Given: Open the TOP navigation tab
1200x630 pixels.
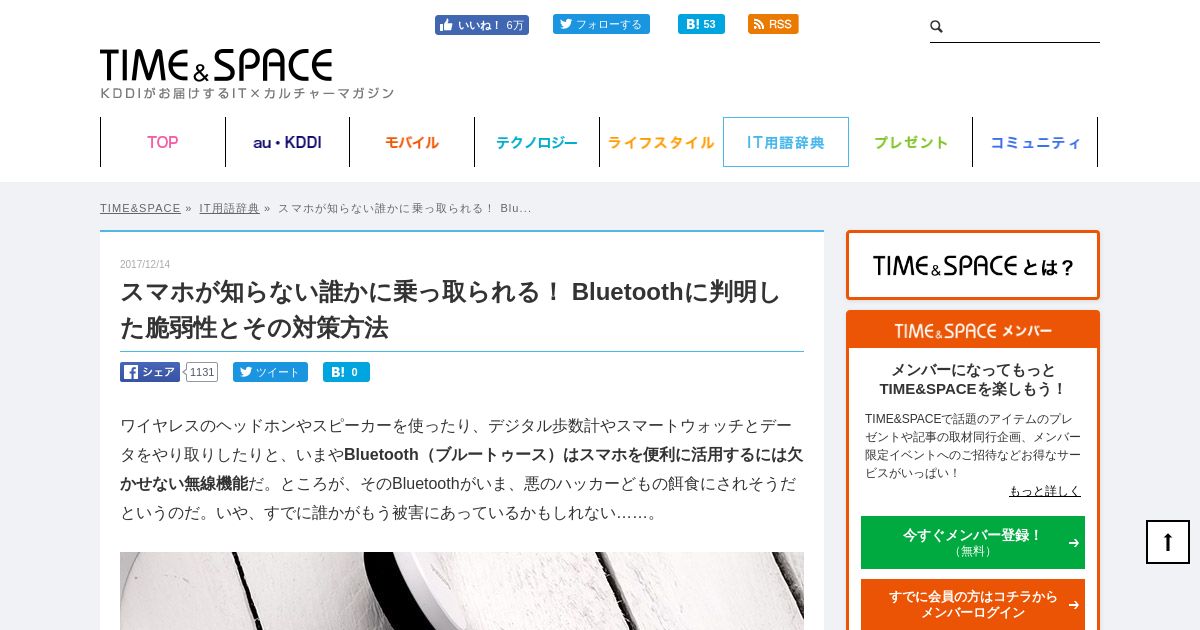Looking at the screenshot, I should (x=162, y=142).
